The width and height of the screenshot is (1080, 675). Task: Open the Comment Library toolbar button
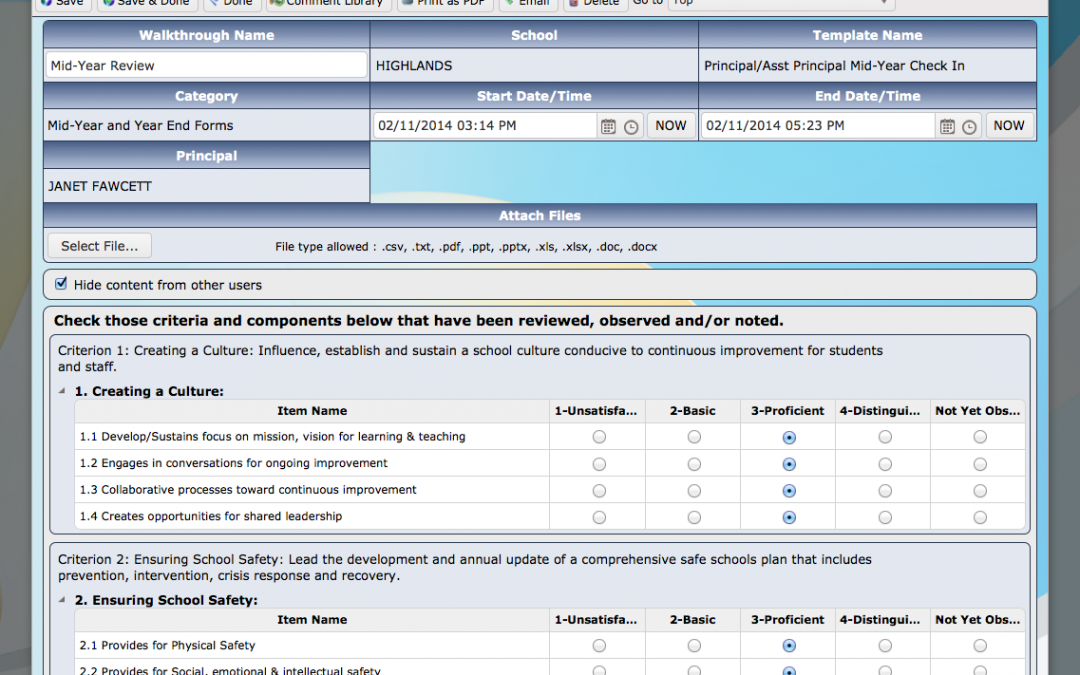328,3
